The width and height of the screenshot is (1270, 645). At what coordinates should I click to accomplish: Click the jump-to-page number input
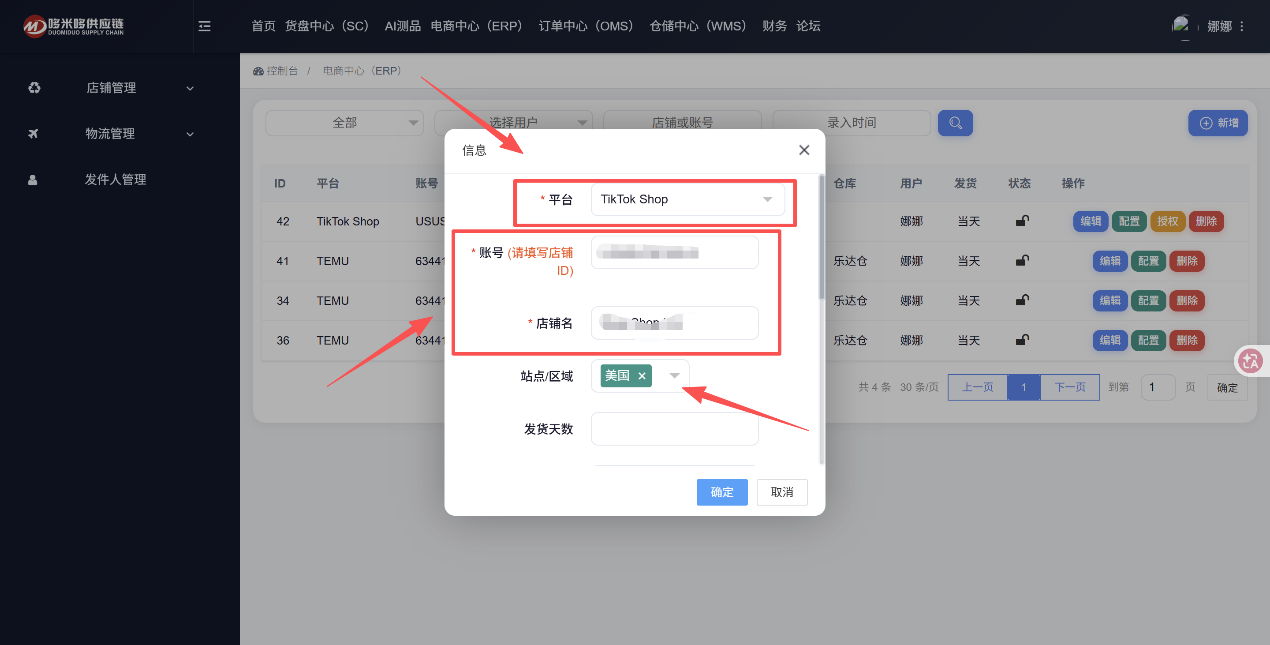tap(1158, 388)
